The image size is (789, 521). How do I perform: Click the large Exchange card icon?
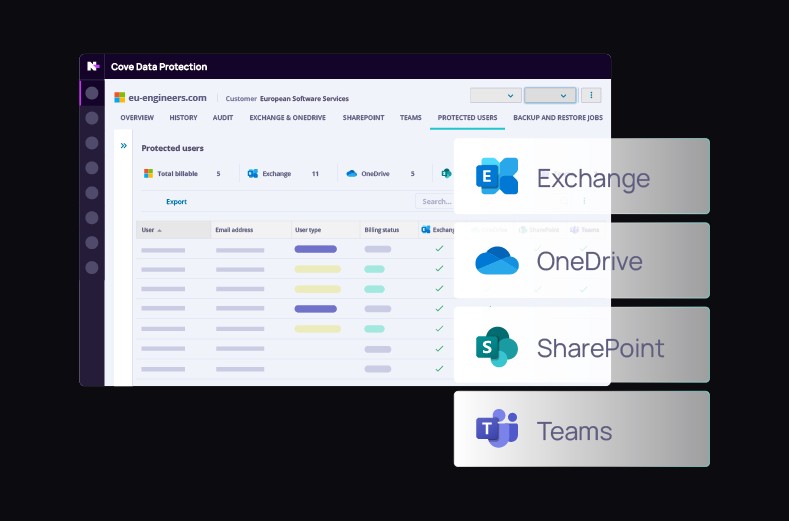tap(497, 176)
